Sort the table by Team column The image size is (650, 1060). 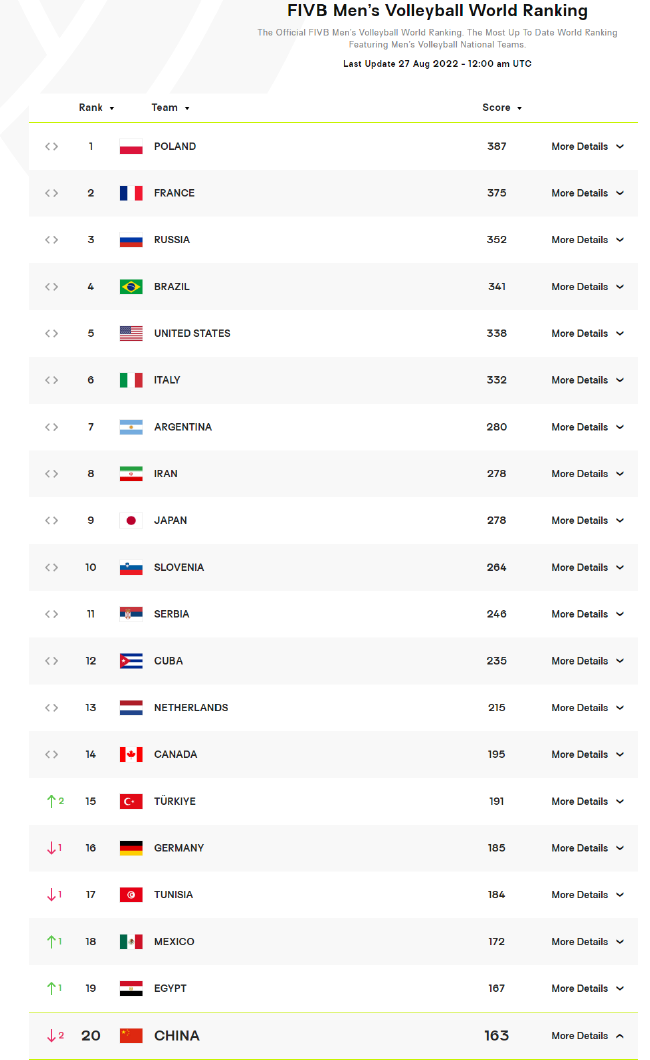point(170,108)
